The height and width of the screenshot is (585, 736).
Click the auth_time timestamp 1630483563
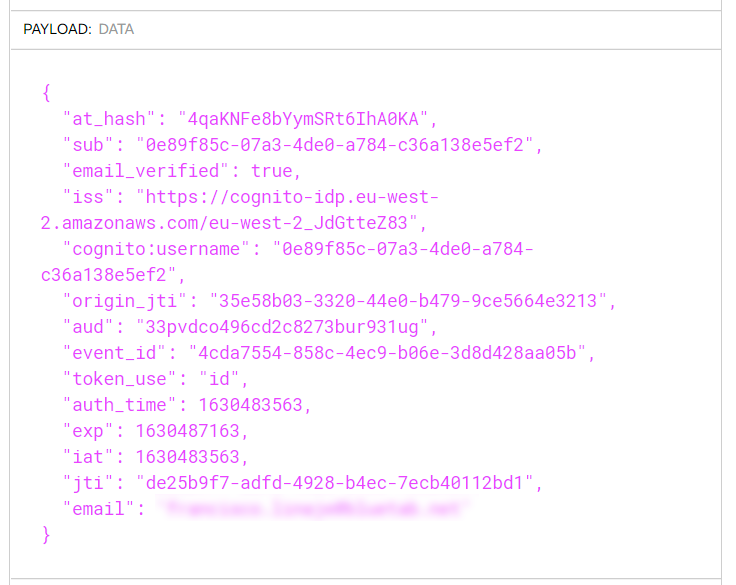point(255,405)
